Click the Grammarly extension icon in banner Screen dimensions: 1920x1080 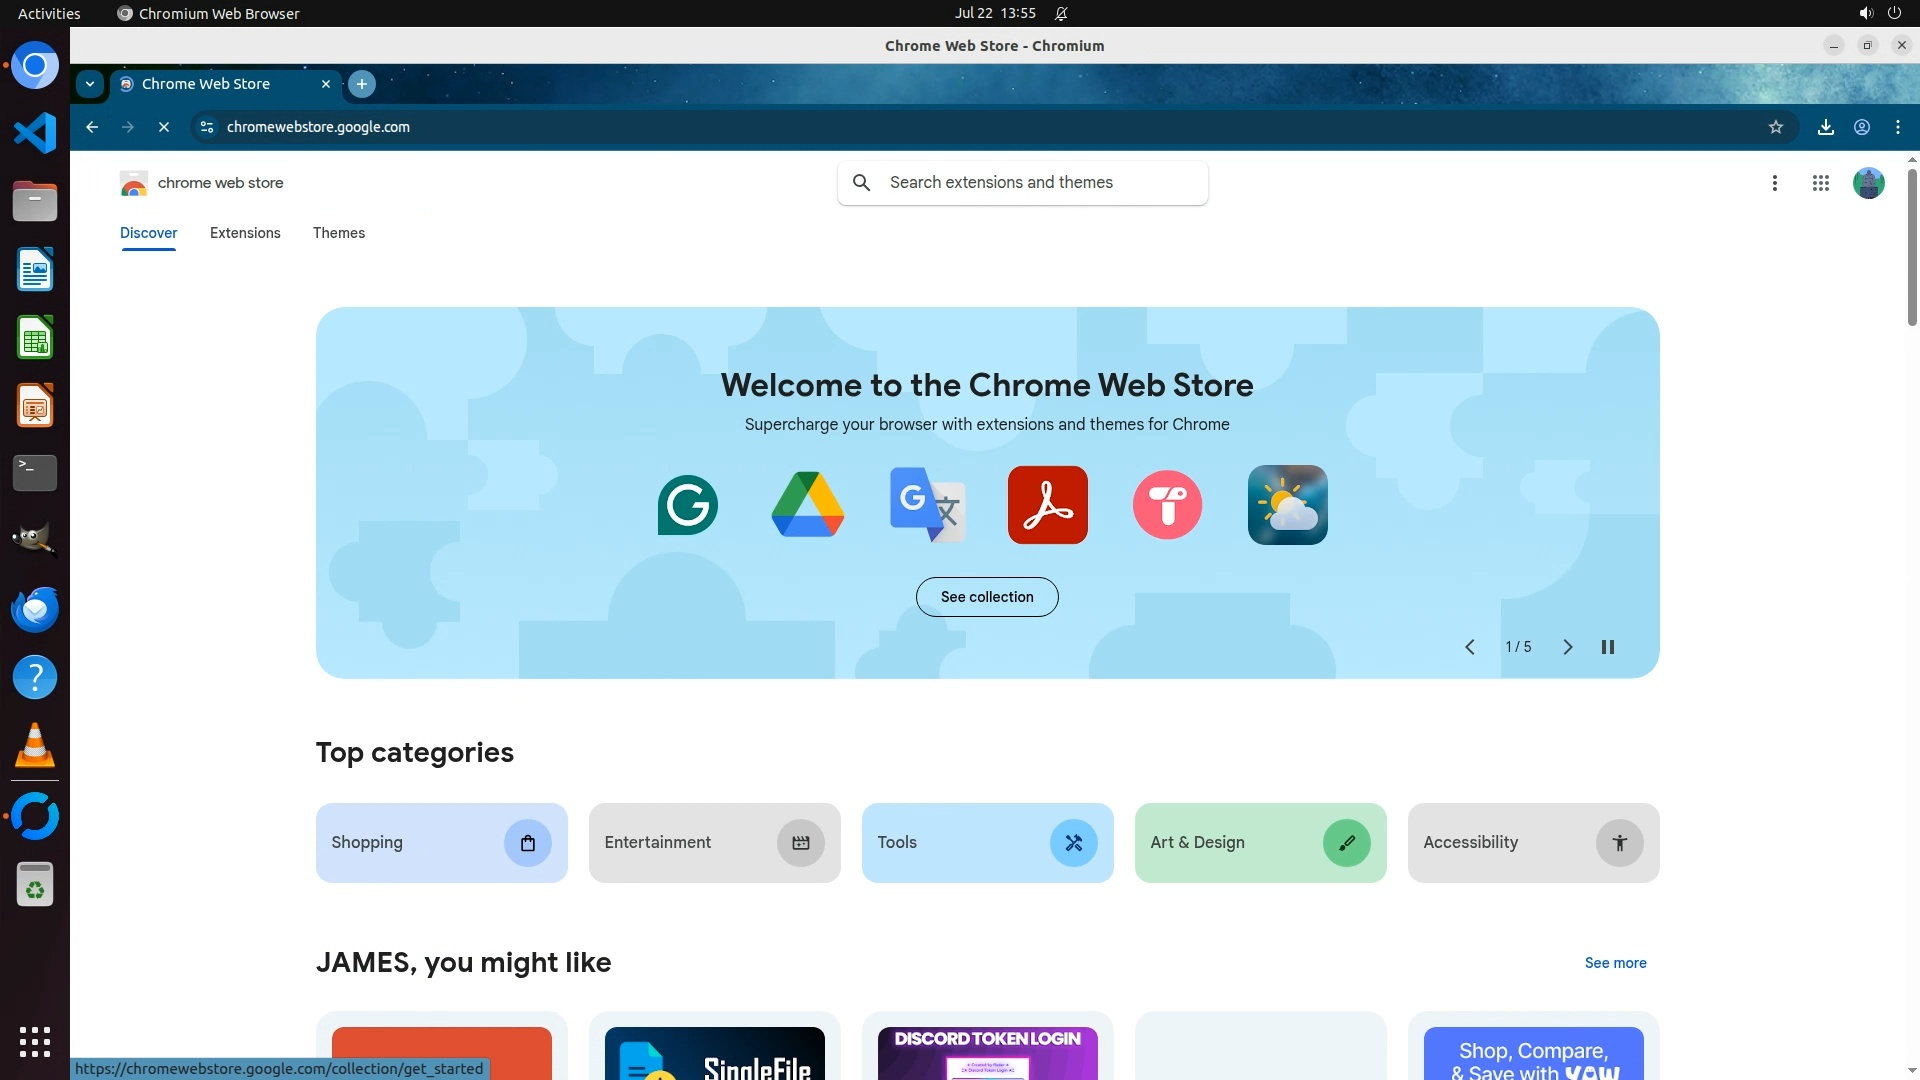687,505
